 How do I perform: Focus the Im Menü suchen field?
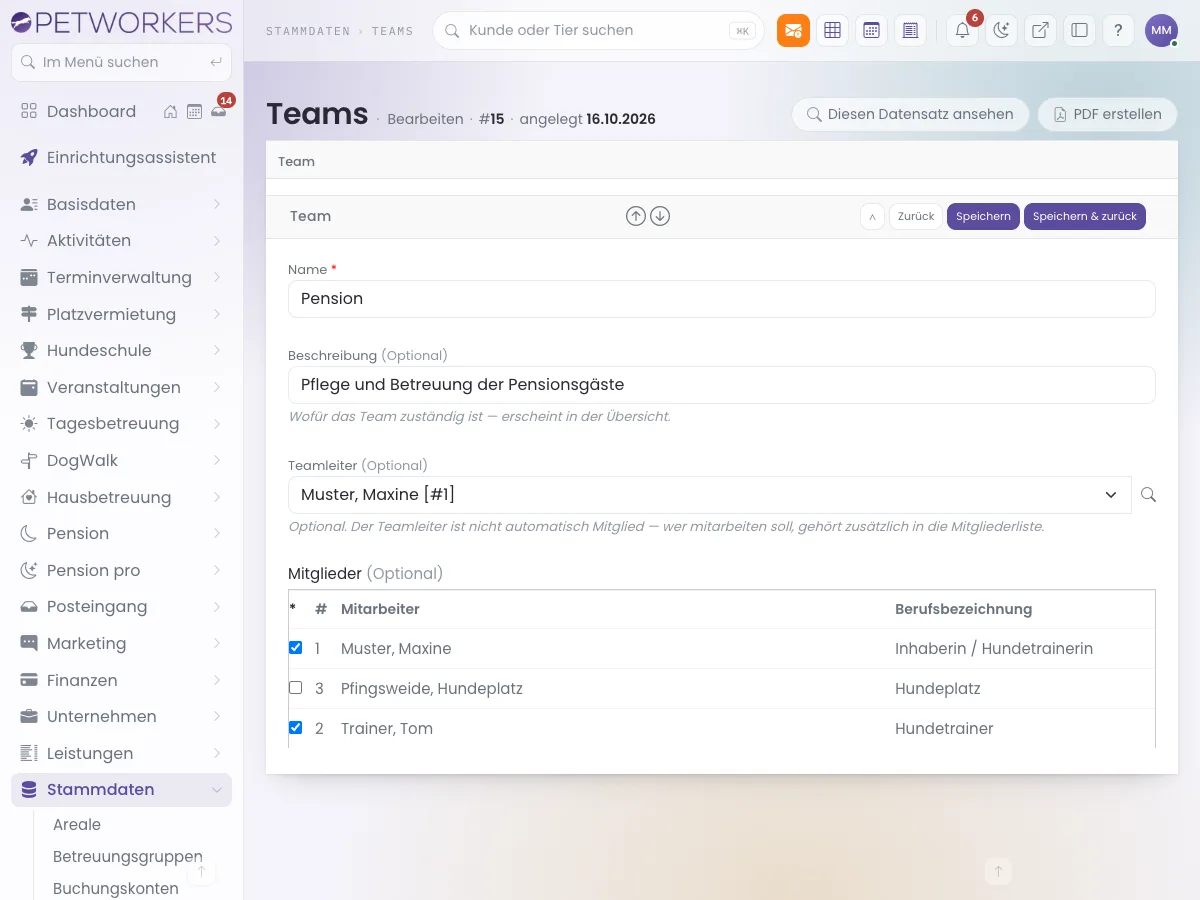tap(121, 62)
